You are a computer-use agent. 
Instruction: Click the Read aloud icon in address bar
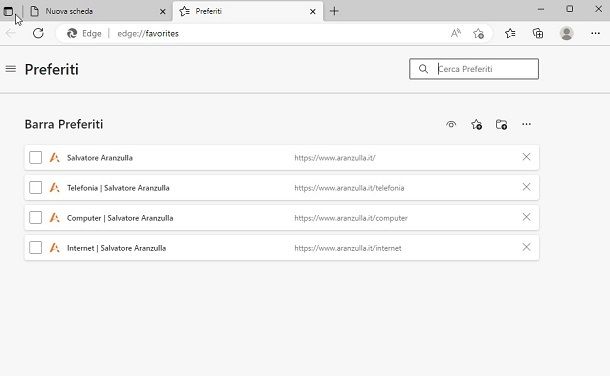click(456, 33)
